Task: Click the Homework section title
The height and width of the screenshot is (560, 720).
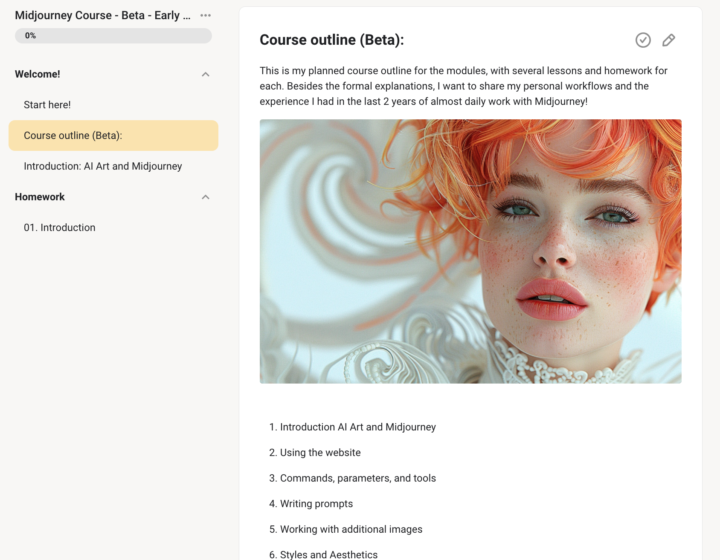Action: [40, 197]
